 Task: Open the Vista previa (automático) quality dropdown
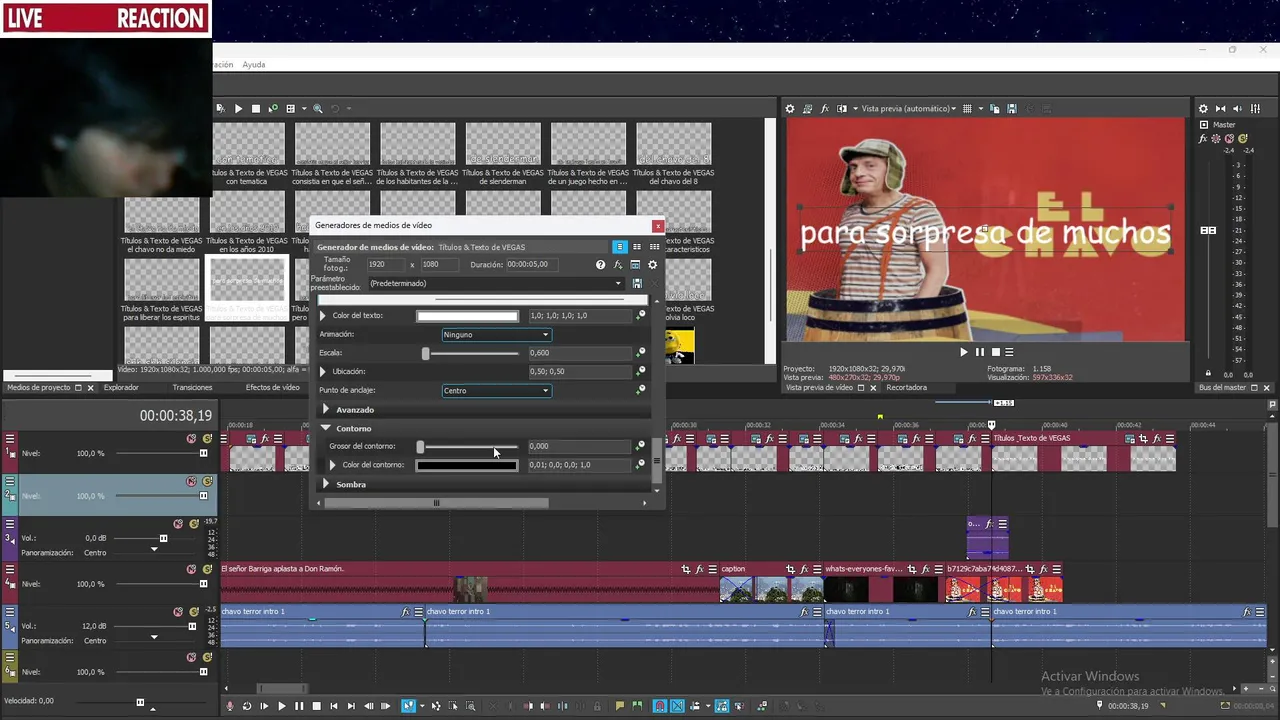pyautogui.click(x=908, y=108)
